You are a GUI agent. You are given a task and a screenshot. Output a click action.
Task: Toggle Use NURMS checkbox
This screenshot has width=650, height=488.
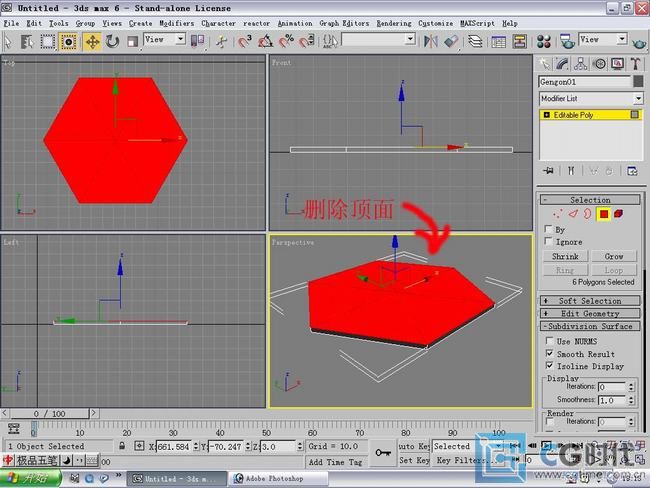549,341
